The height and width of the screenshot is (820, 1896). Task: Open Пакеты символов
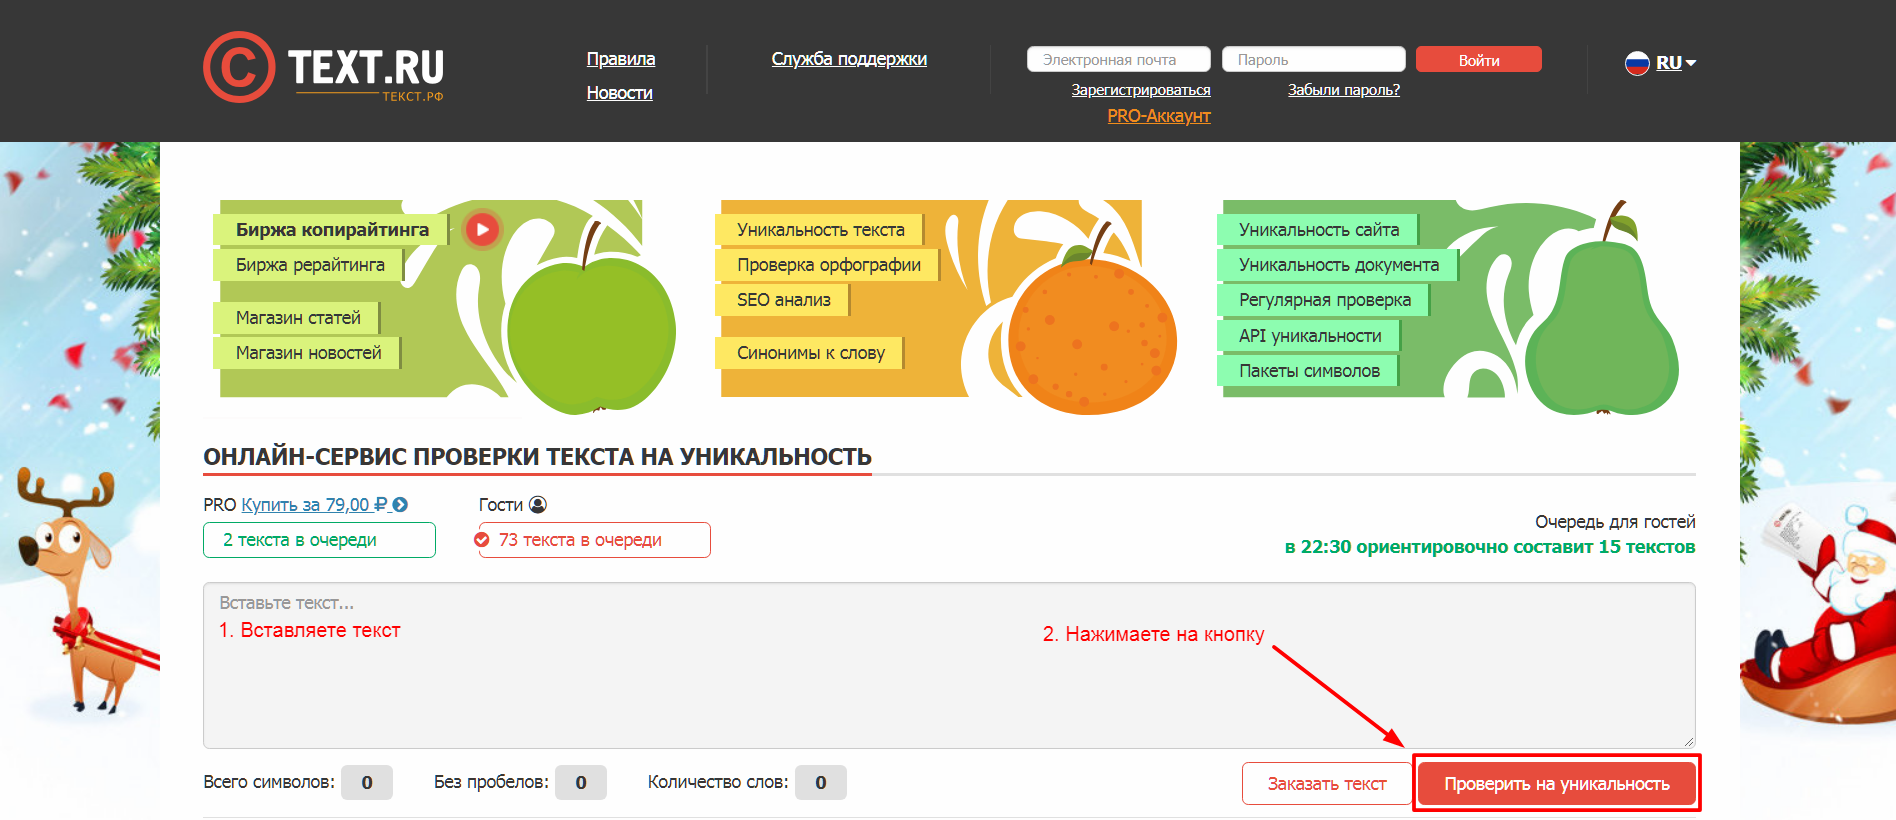[1309, 371]
